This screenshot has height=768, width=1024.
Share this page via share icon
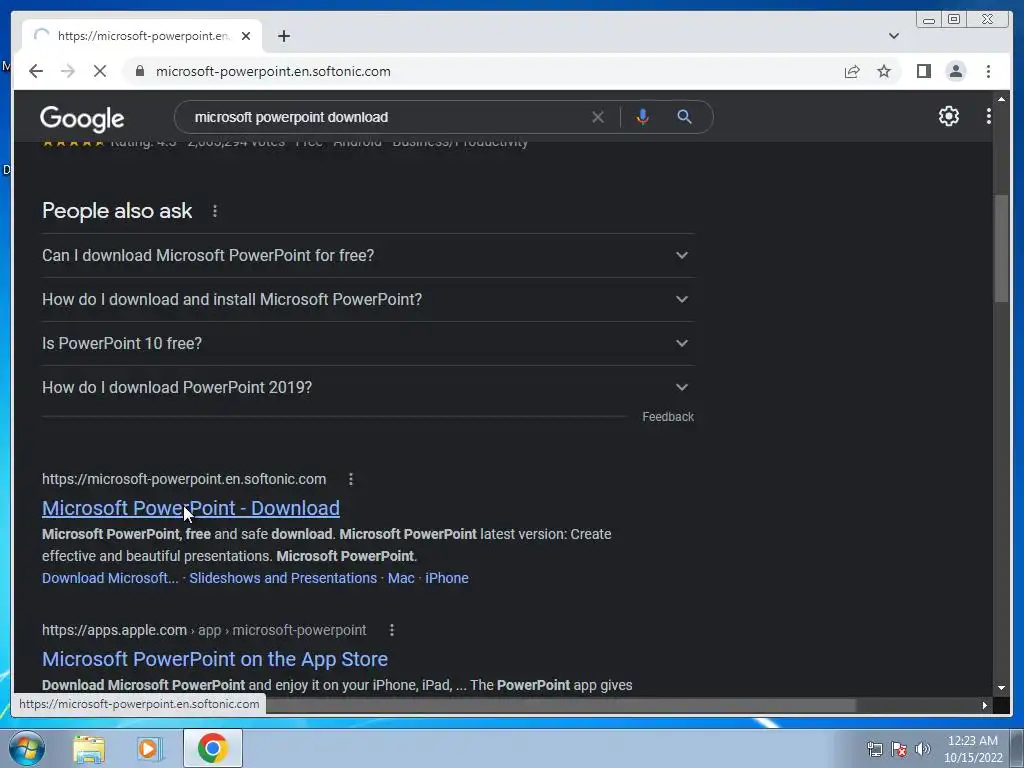click(x=852, y=71)
